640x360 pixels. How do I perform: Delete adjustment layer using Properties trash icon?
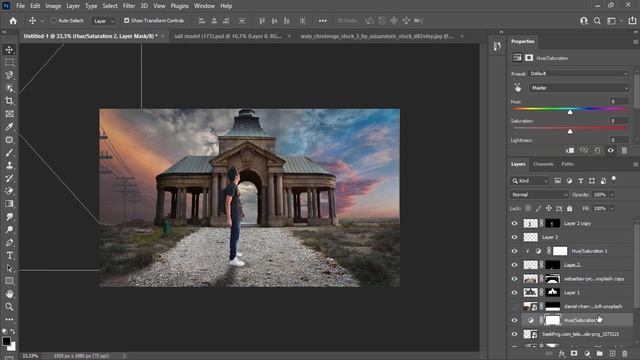tap(624, 151)
